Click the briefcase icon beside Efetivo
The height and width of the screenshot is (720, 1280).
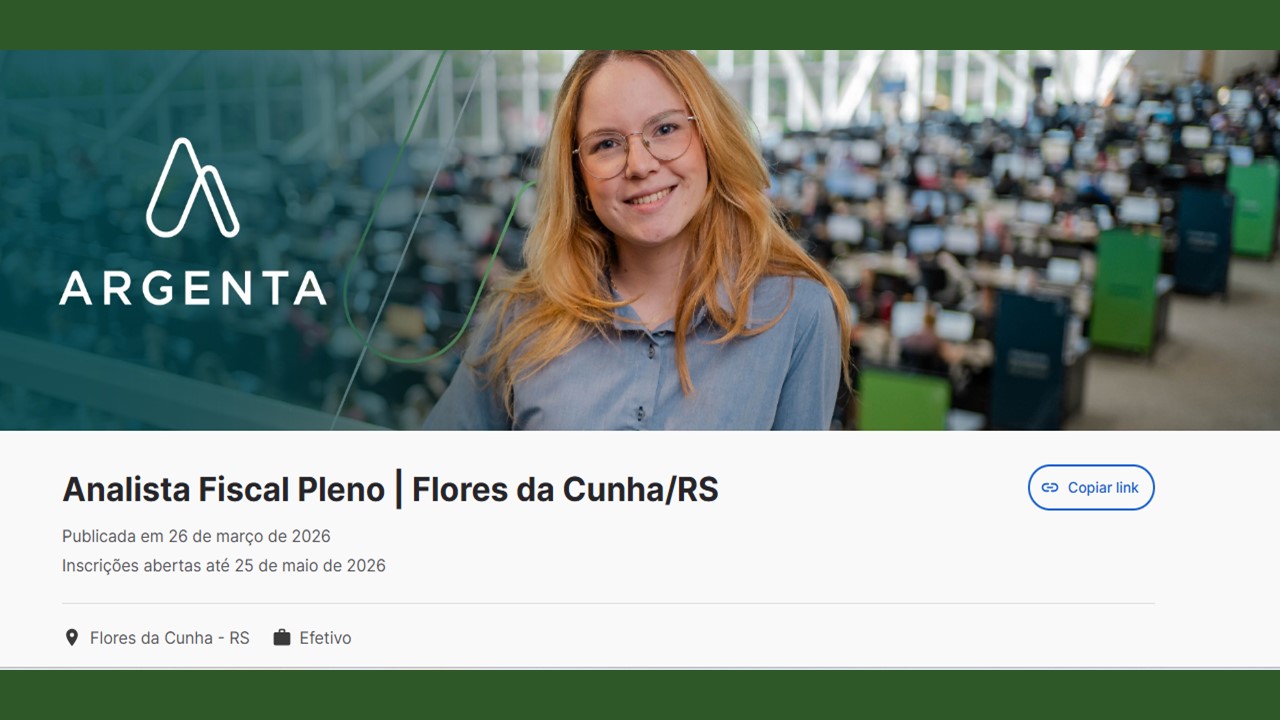pos(282,637)
